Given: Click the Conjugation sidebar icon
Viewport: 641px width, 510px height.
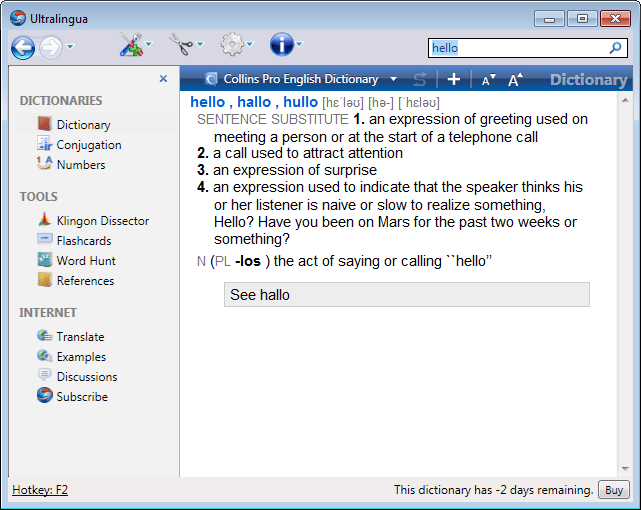Looking at the screenshot, I should coord(45,143).
